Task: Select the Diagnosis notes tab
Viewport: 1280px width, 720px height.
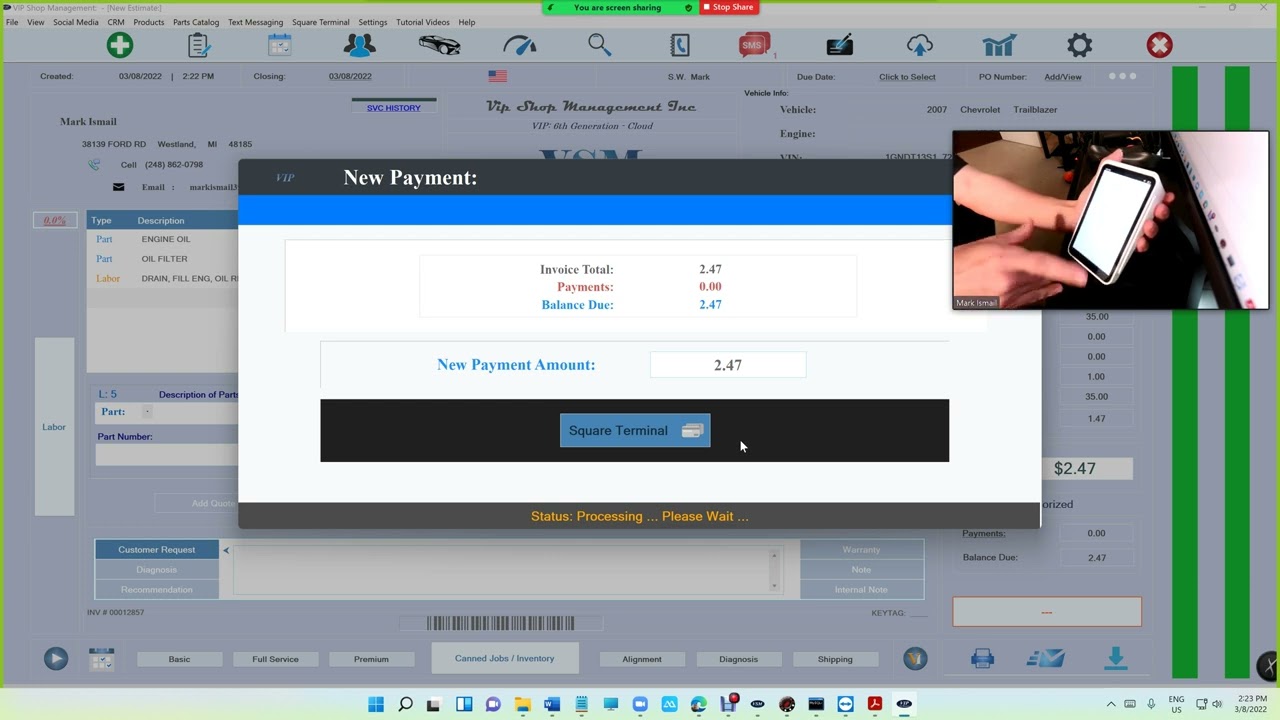Action: click(157, 570)
